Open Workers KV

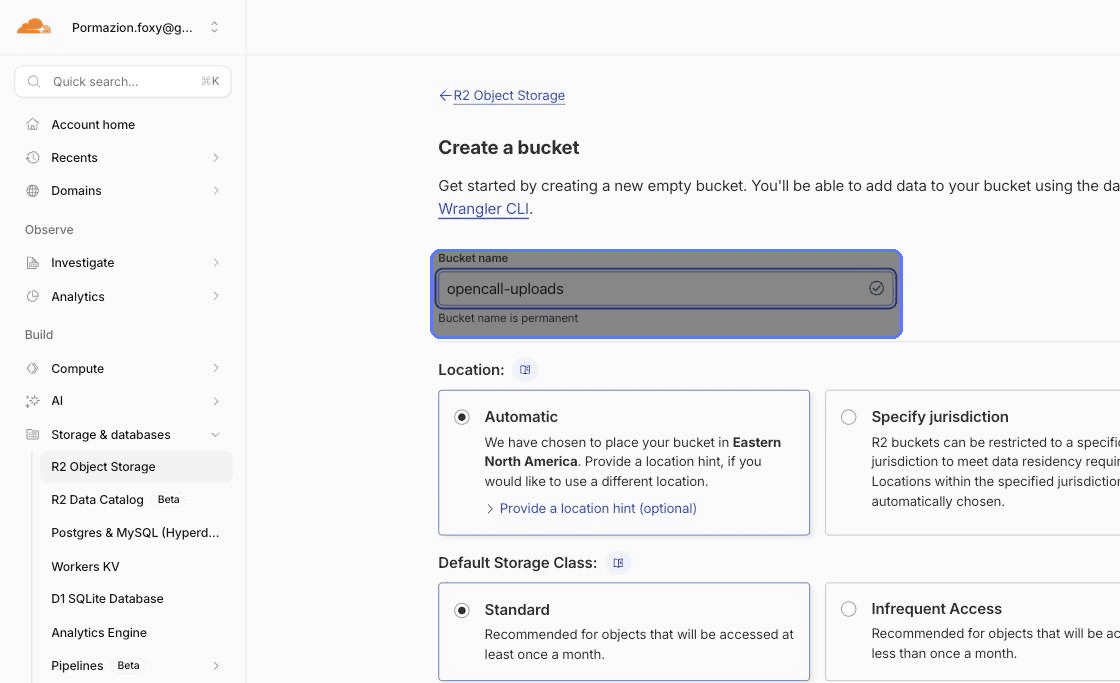85,567
